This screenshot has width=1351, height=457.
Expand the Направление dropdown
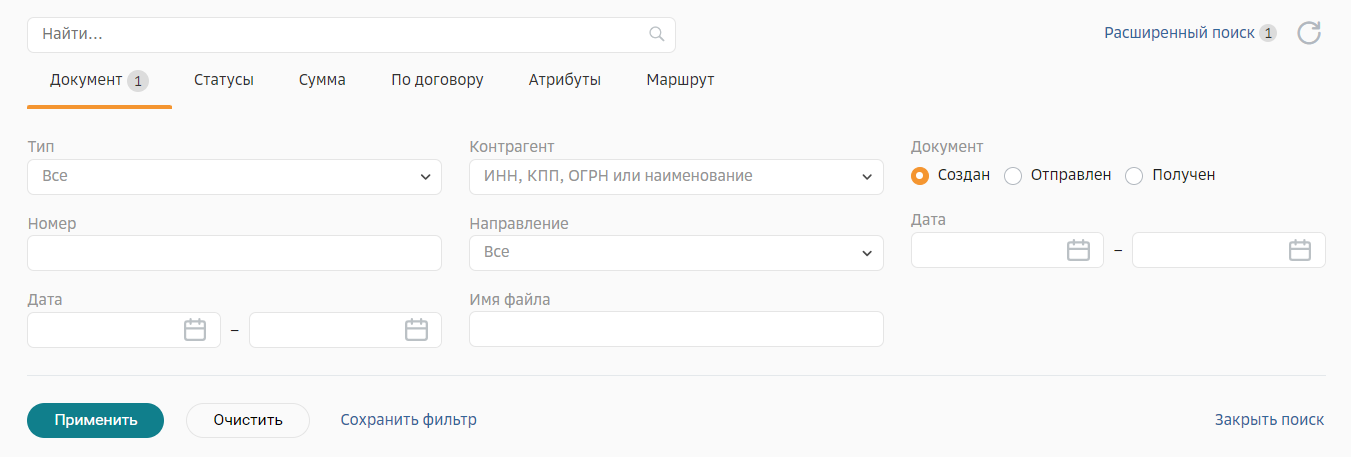(676, 252)
